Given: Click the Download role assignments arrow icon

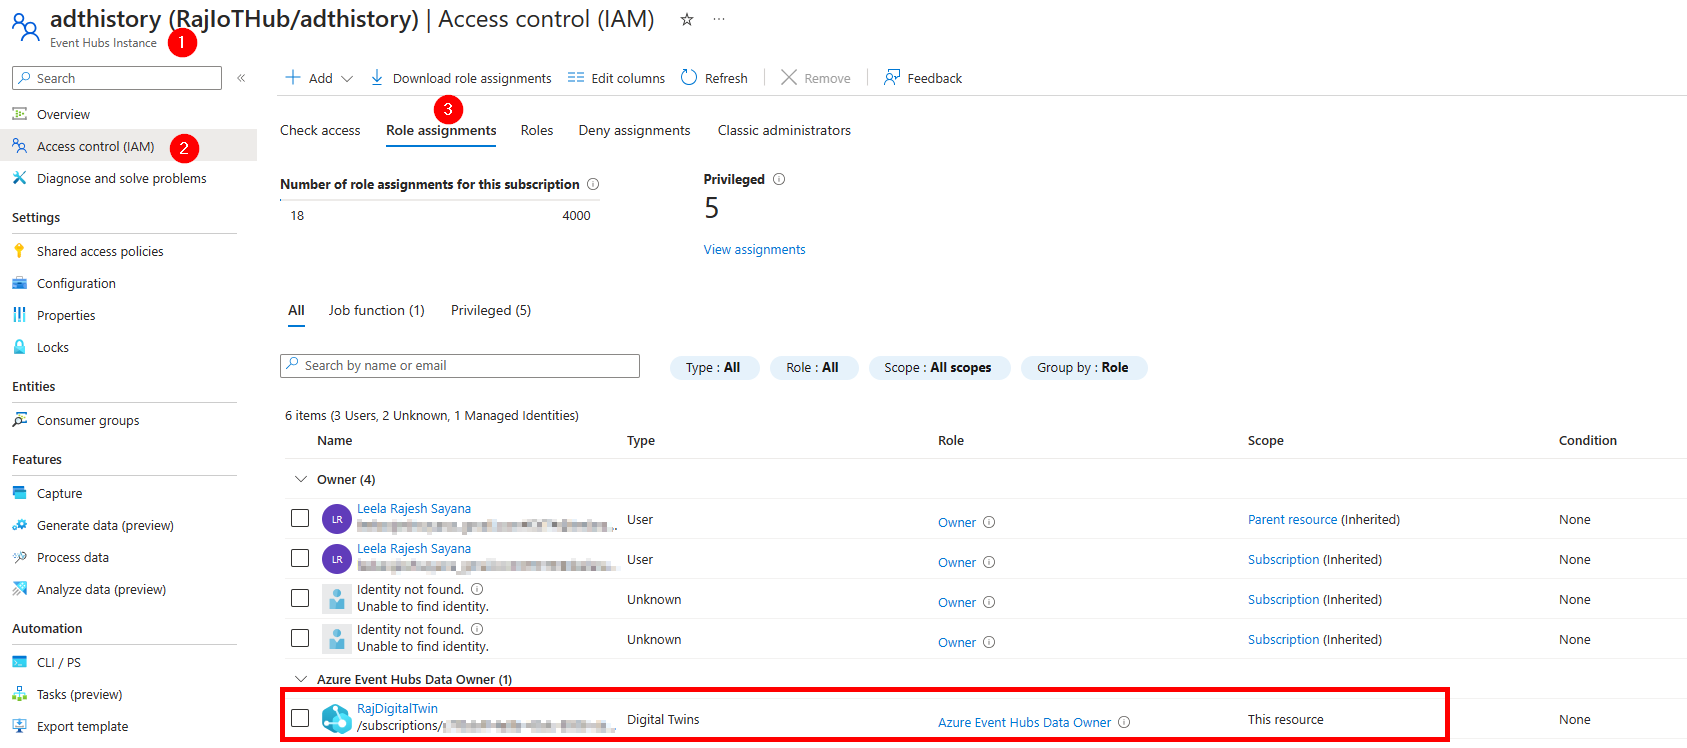Looking at the screenshot, I should [377, 77].
